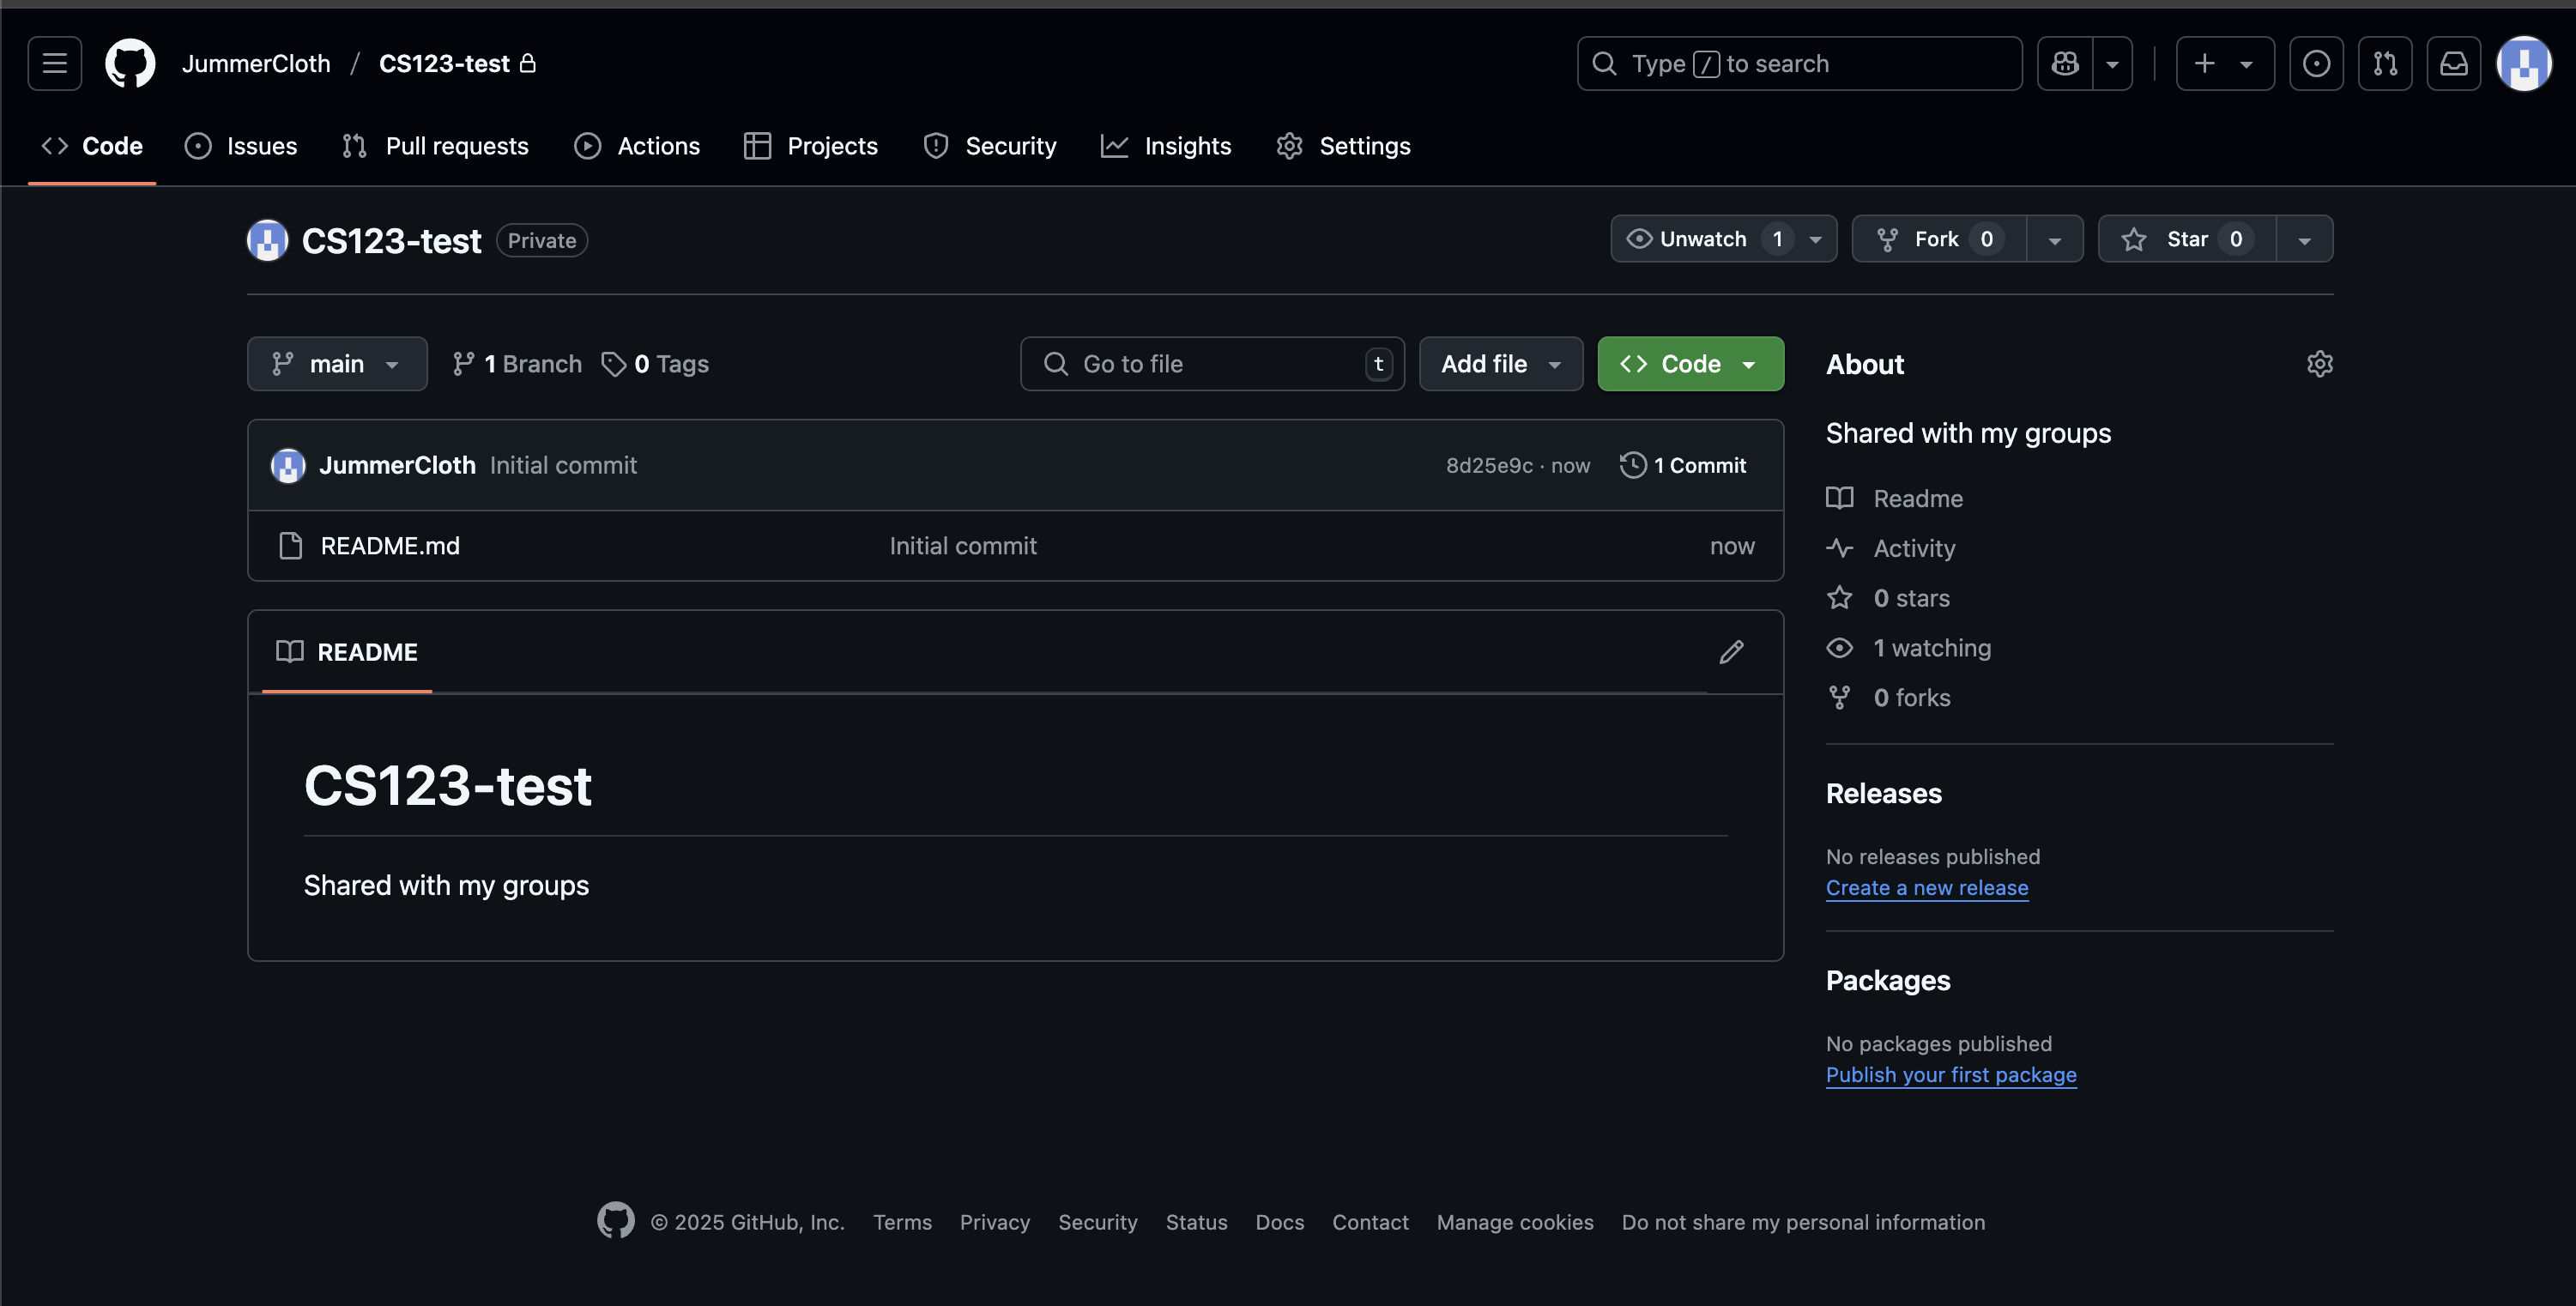Switch to the Pull requests tab
The width and height of the screenshot is (2576, 1306).
(x=435, y=146)
